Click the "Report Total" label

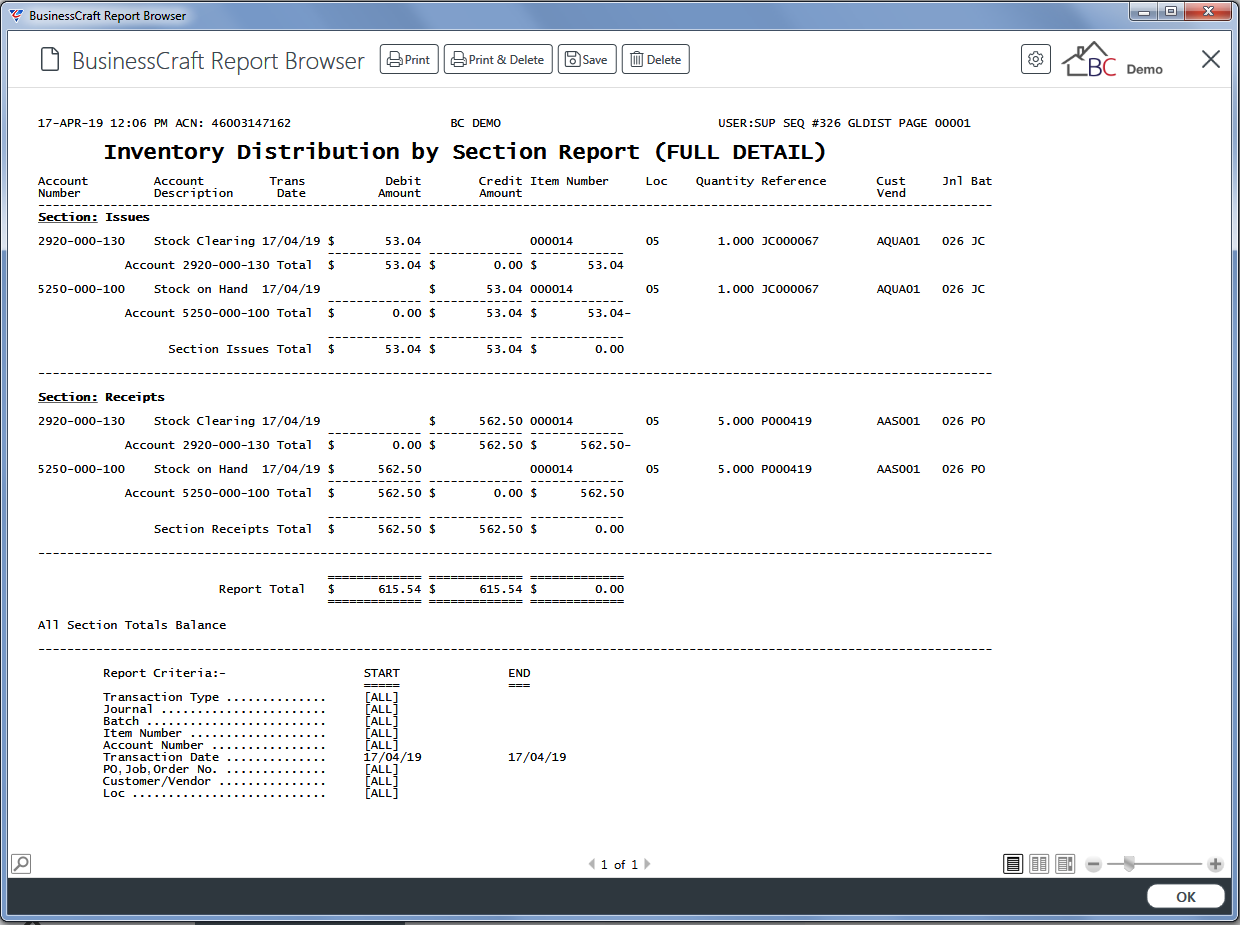click(262, 589)
